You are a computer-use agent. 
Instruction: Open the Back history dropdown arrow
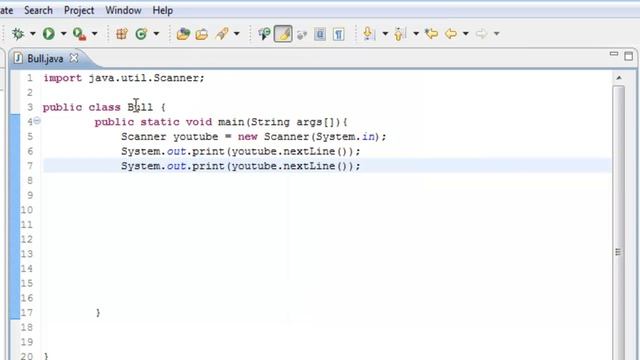pyautogui.click(x=466, y=34)
